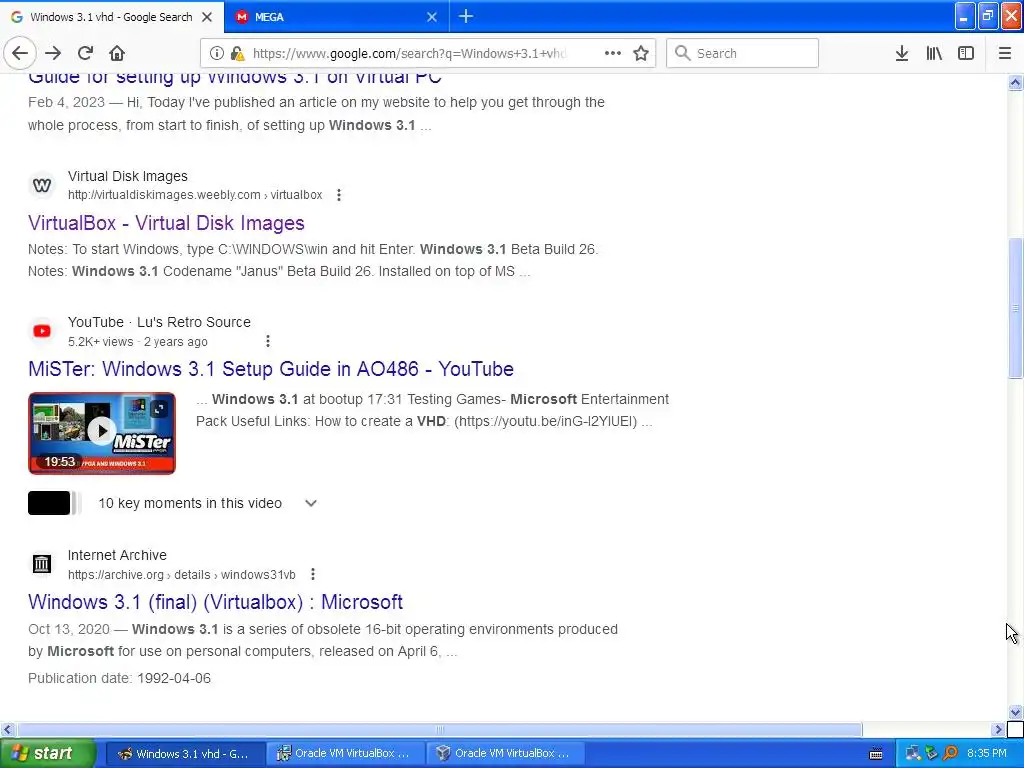Open the Guide for setting up Windows 3.1 link
This screenshot has width=1024, height=768.
[235, 78]
